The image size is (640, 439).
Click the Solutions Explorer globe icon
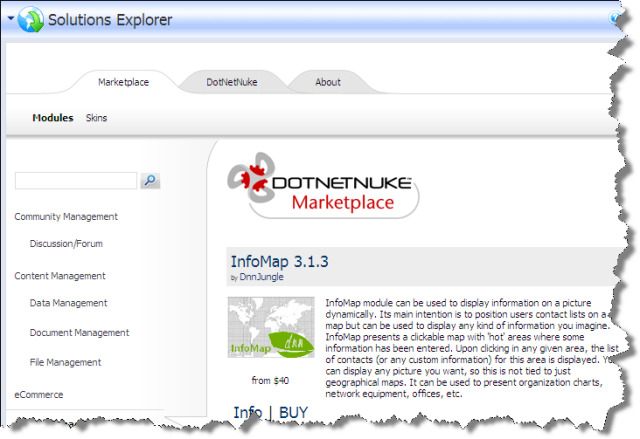pos(31,20)
